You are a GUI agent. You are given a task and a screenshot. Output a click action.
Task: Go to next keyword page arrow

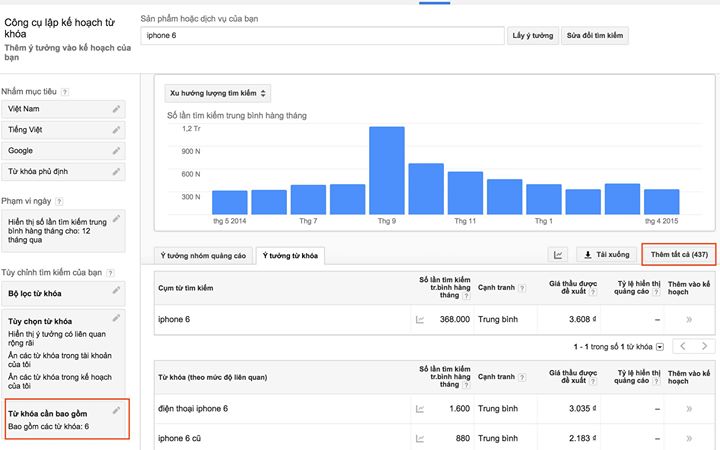[x=704, y=346]
